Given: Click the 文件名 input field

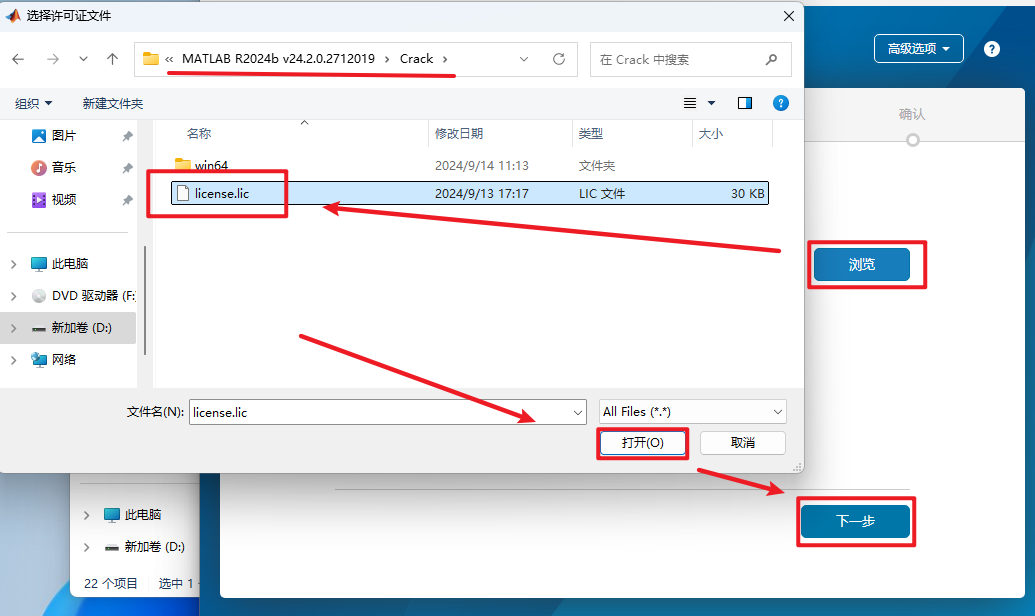Looking at the screenshot, I should (380, 412).
